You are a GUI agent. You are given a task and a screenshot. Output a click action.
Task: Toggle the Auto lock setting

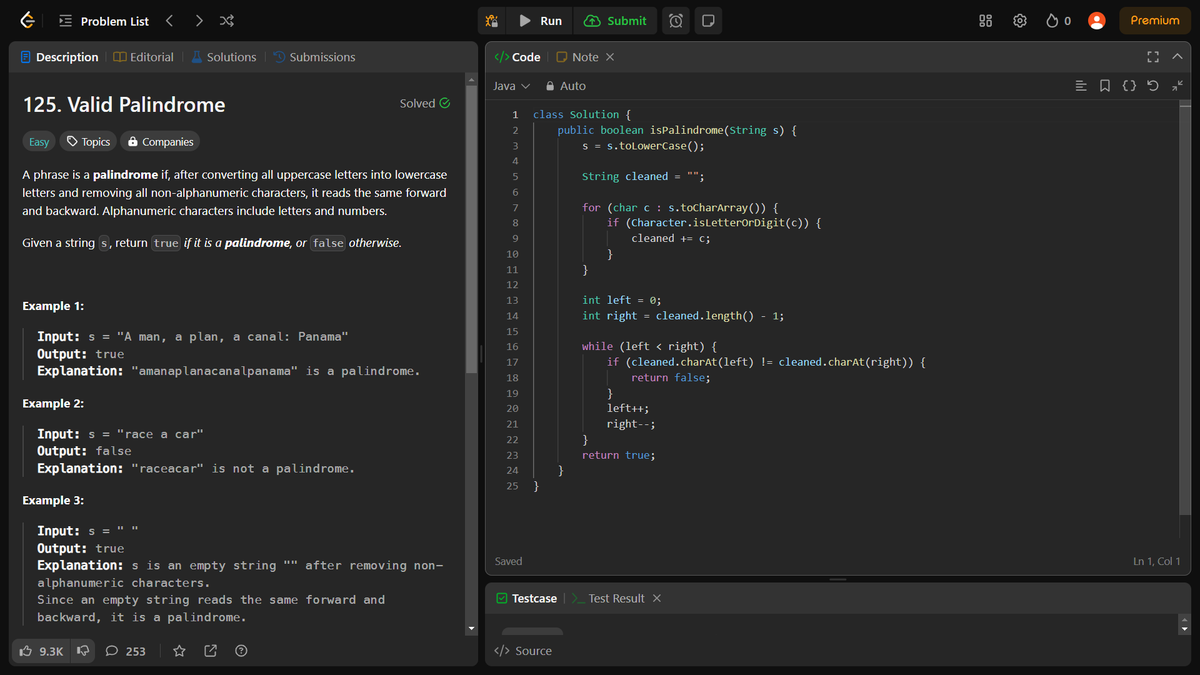566,86
